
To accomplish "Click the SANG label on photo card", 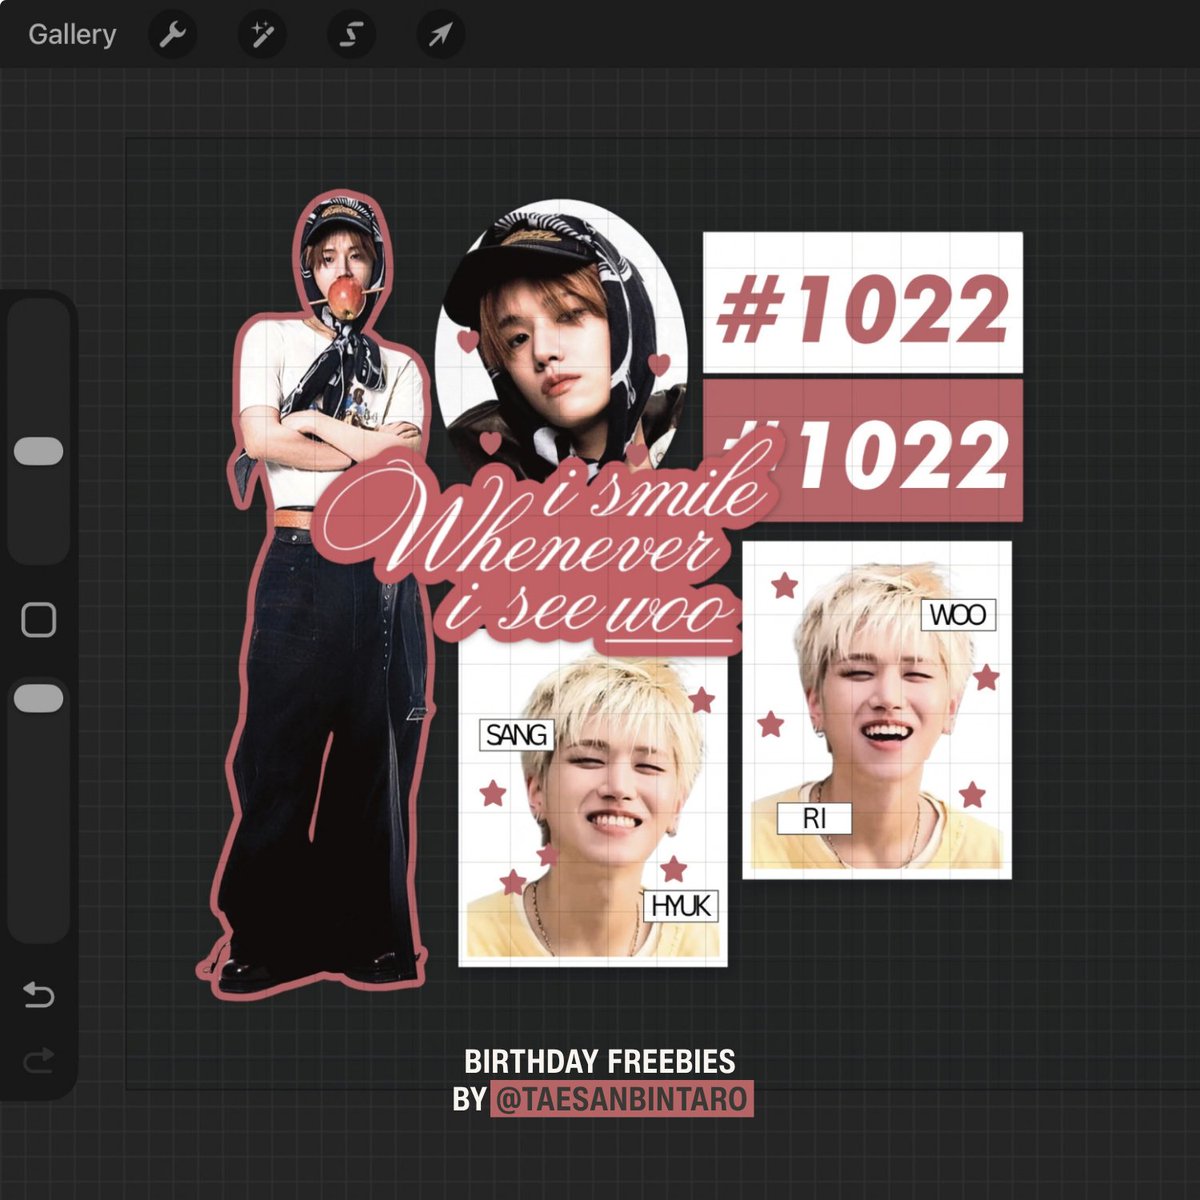I will pyautogui.click(x=516, y=735).
